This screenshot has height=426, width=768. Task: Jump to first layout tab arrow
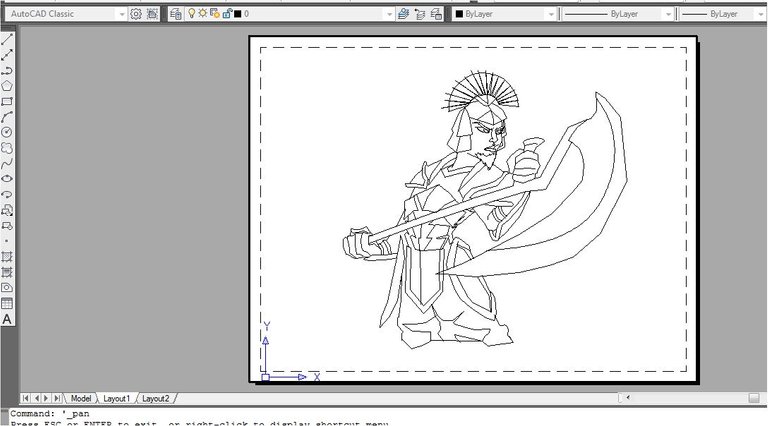tap(26, 399)
